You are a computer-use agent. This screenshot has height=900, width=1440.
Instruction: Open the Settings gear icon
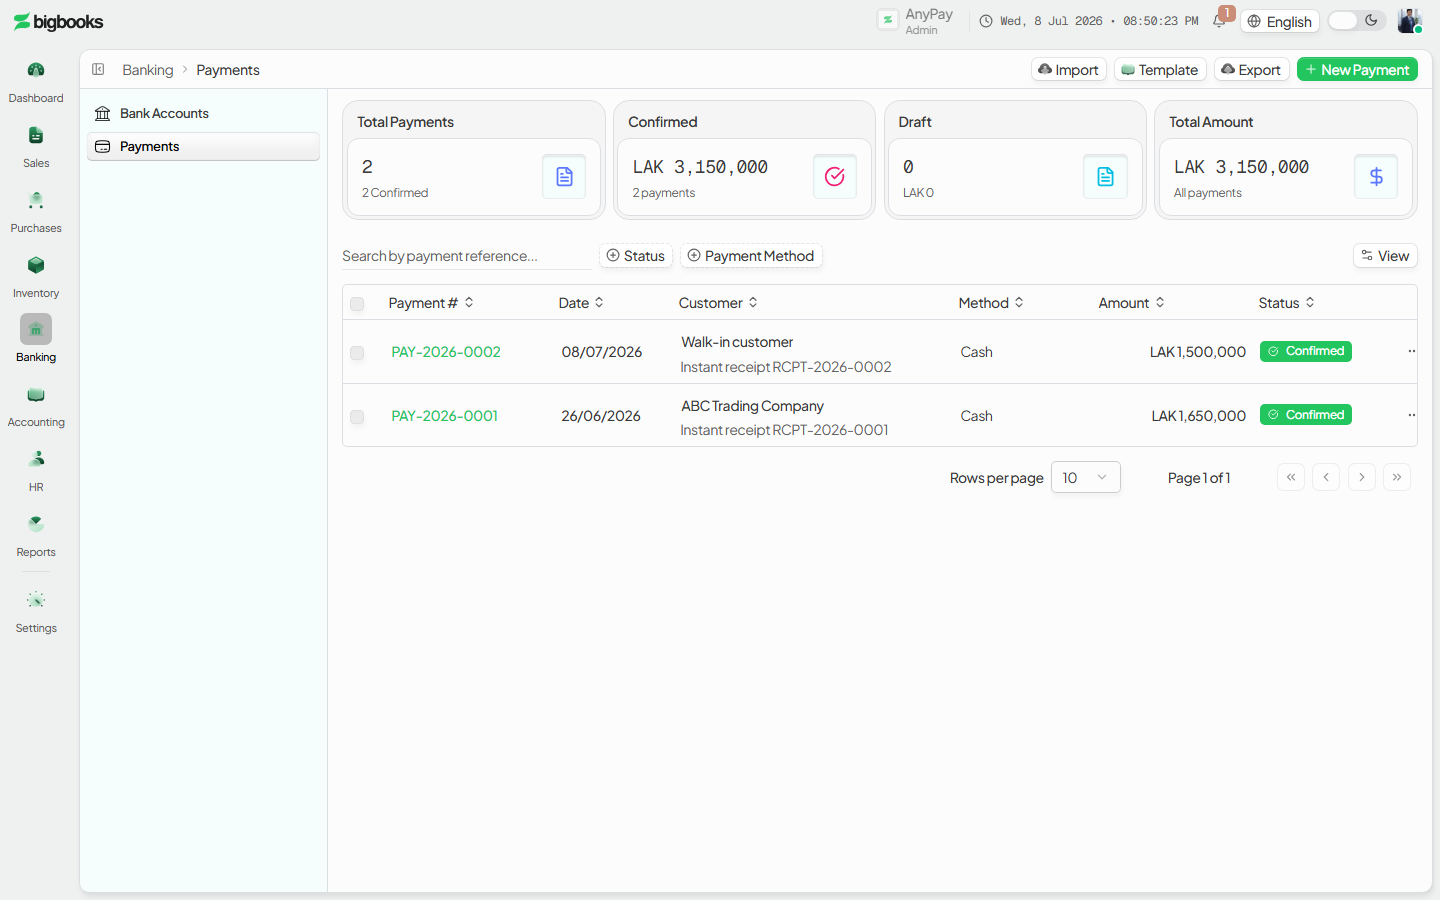click(36, 600)
